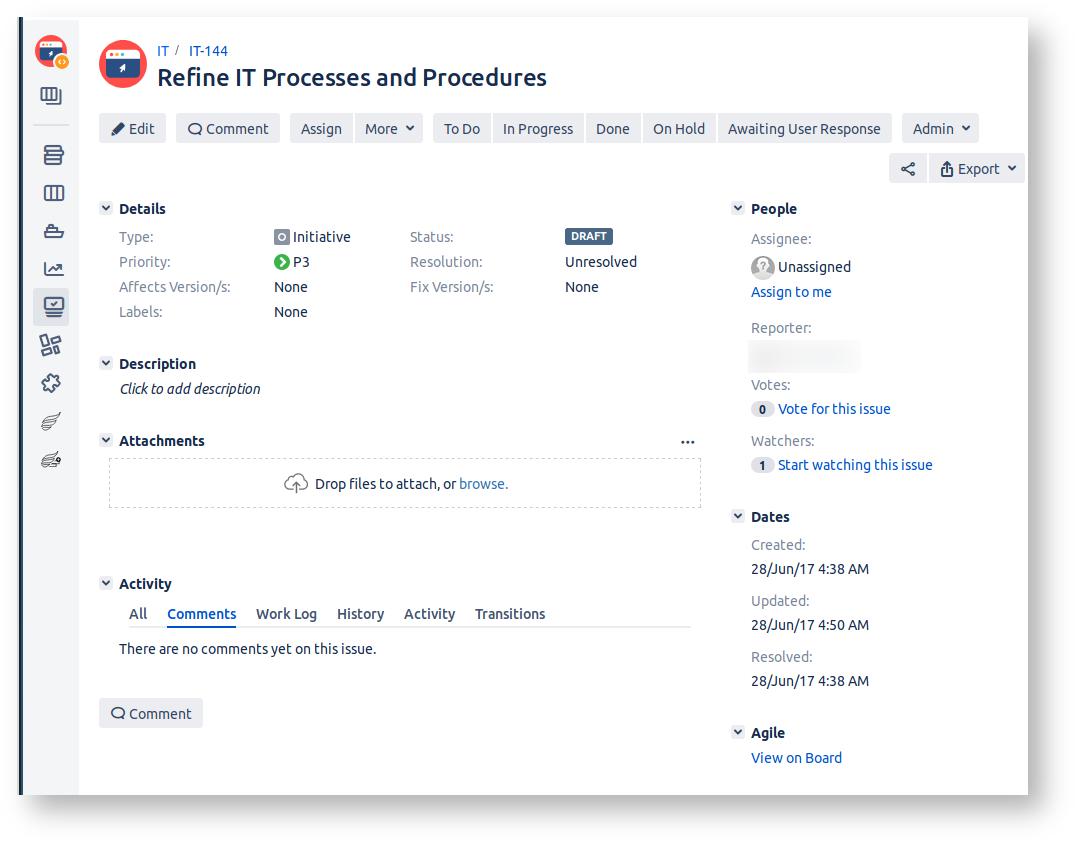This screenshot has width=1076, height=843.
Task: Collapse the Details section
Action: coord(106,209)
